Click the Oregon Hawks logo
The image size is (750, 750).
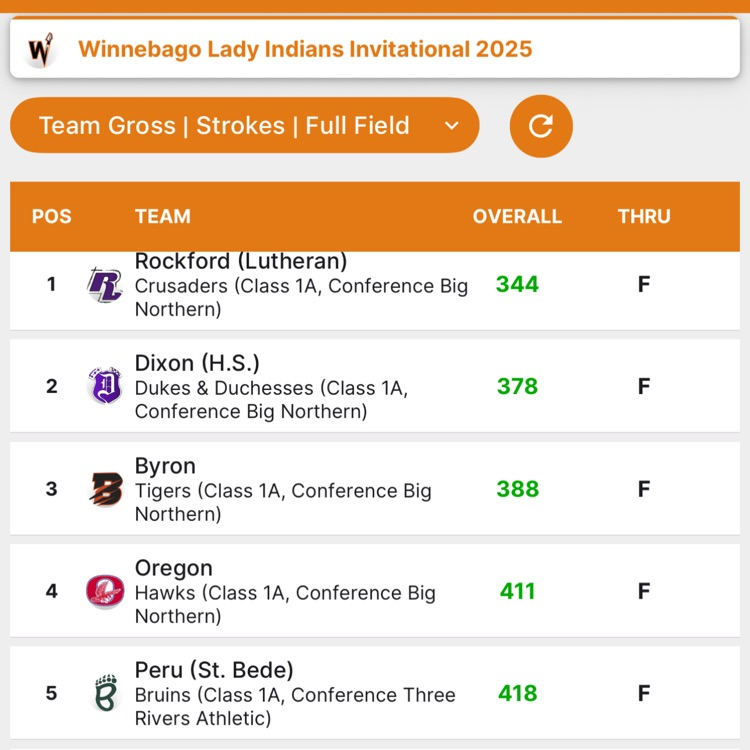[x=105, y=591]
